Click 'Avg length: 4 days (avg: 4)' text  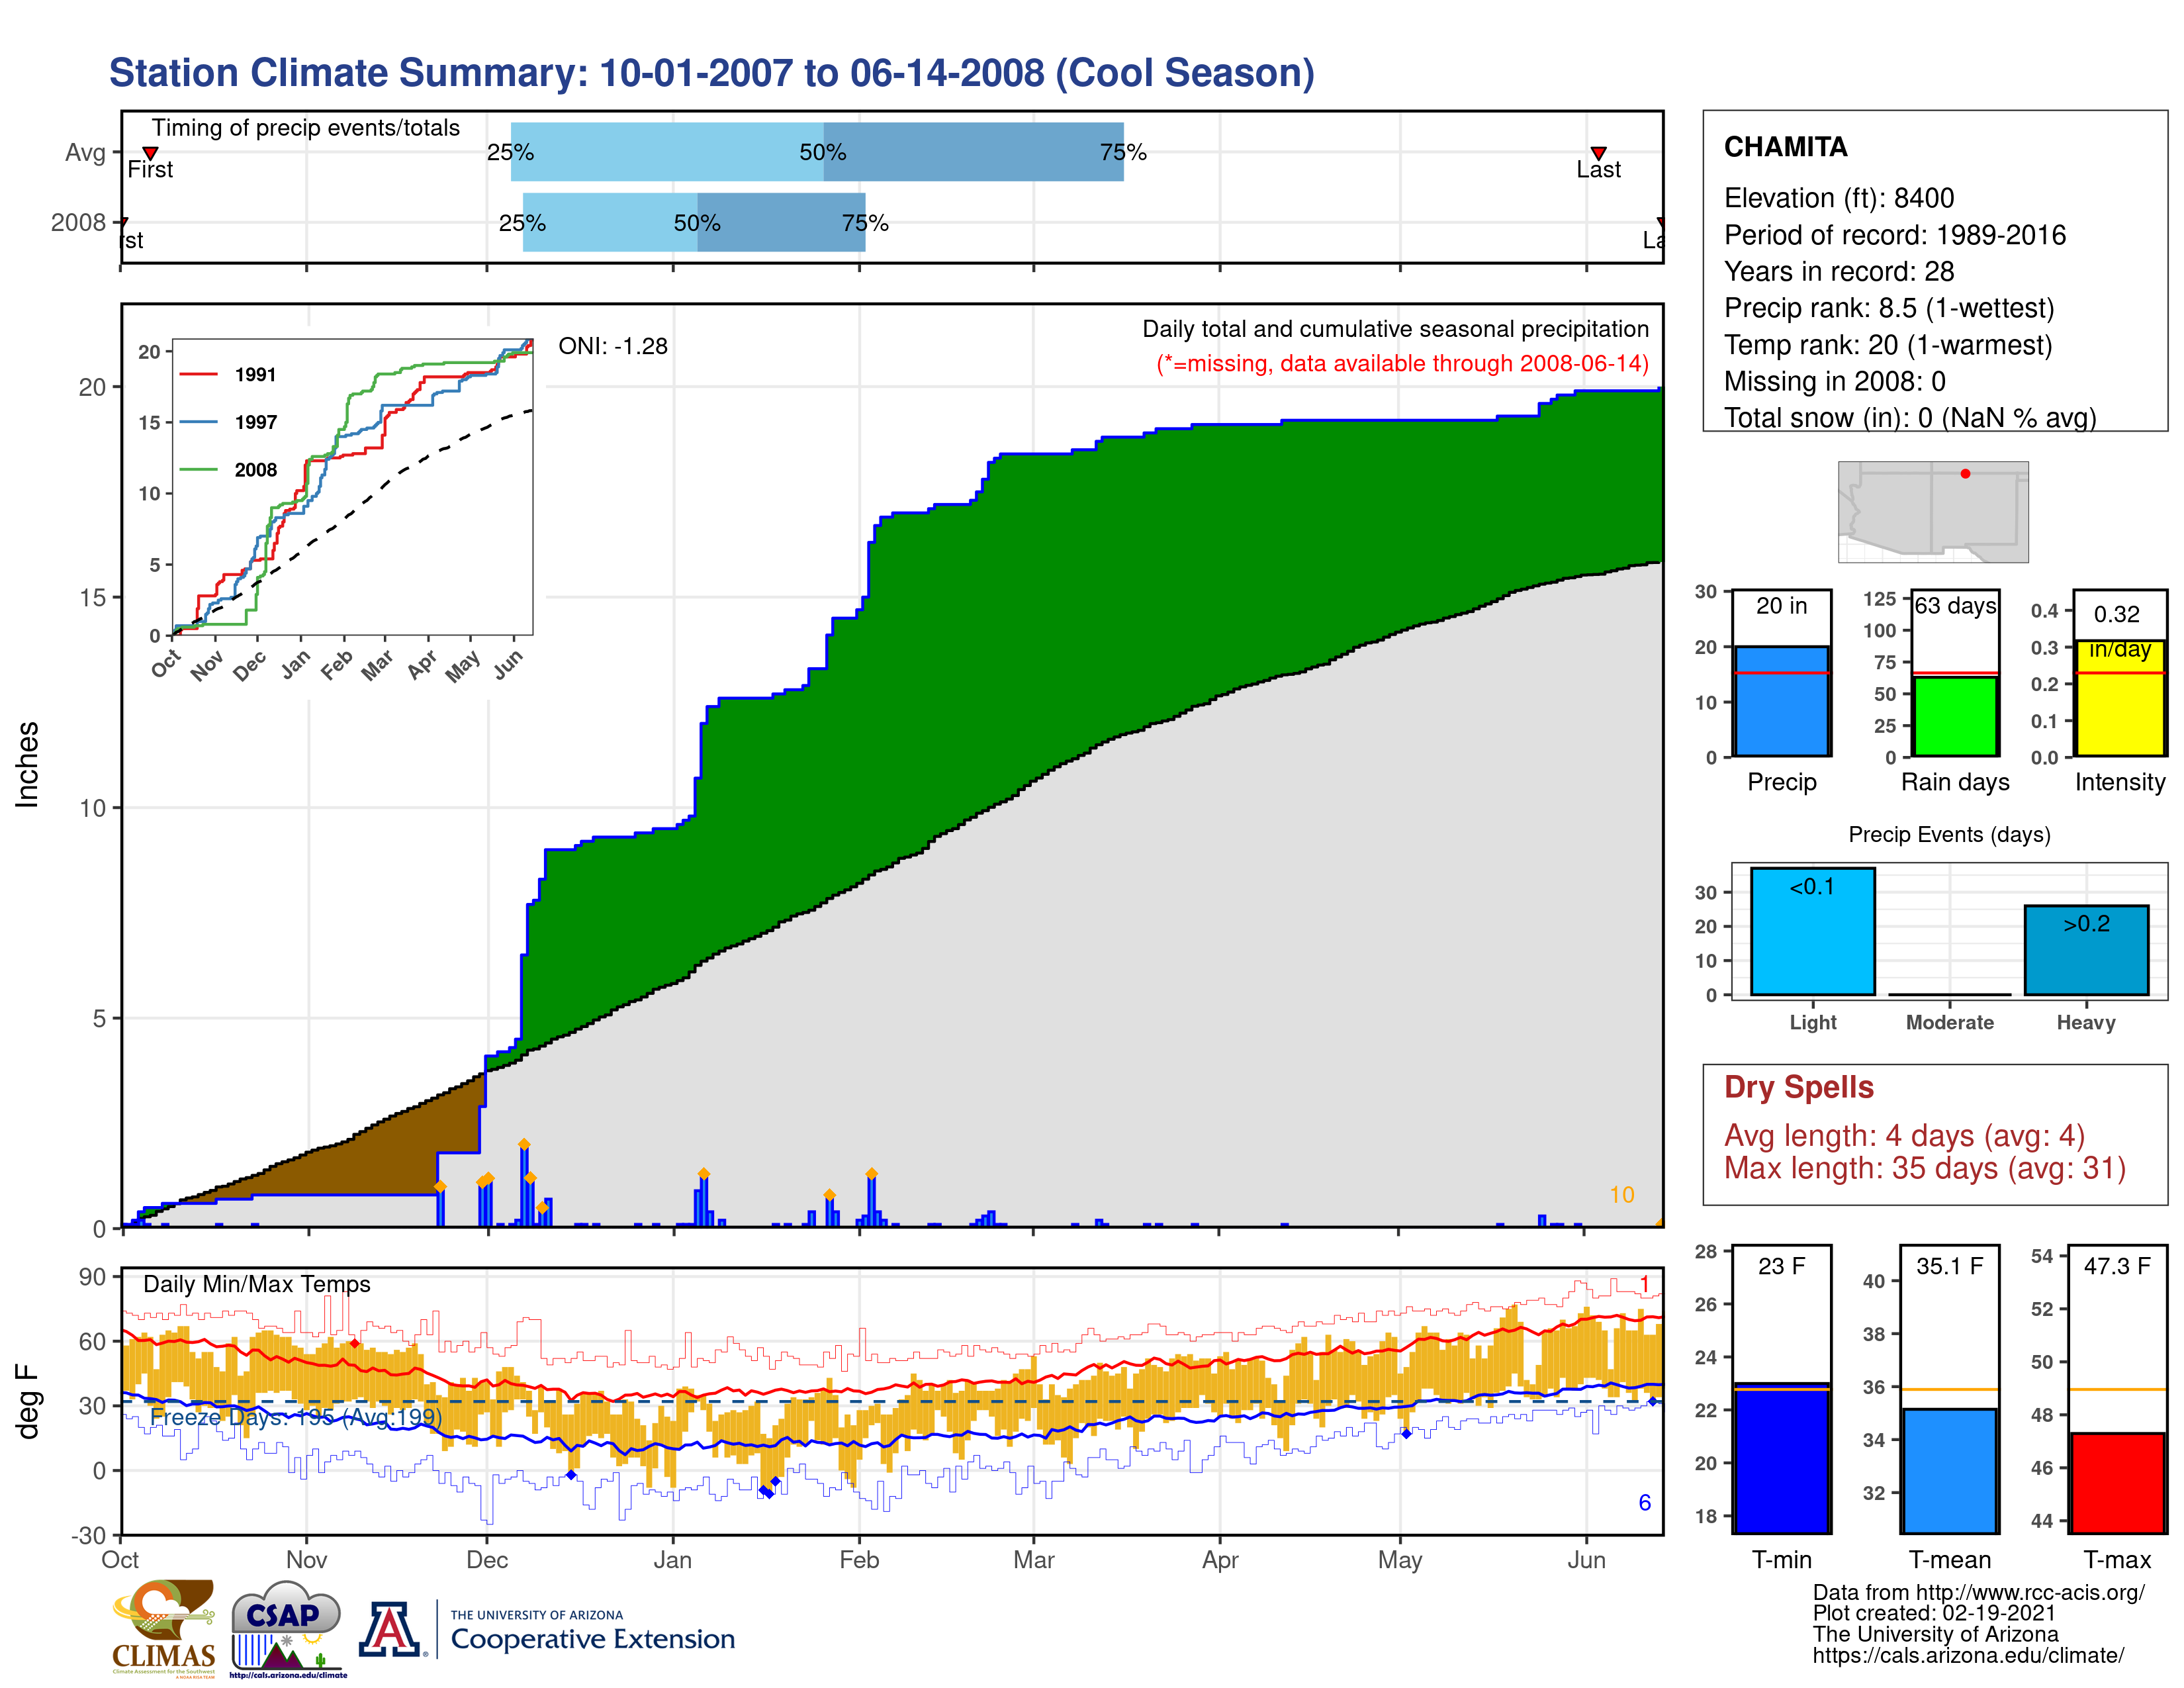point(1904,1136)
